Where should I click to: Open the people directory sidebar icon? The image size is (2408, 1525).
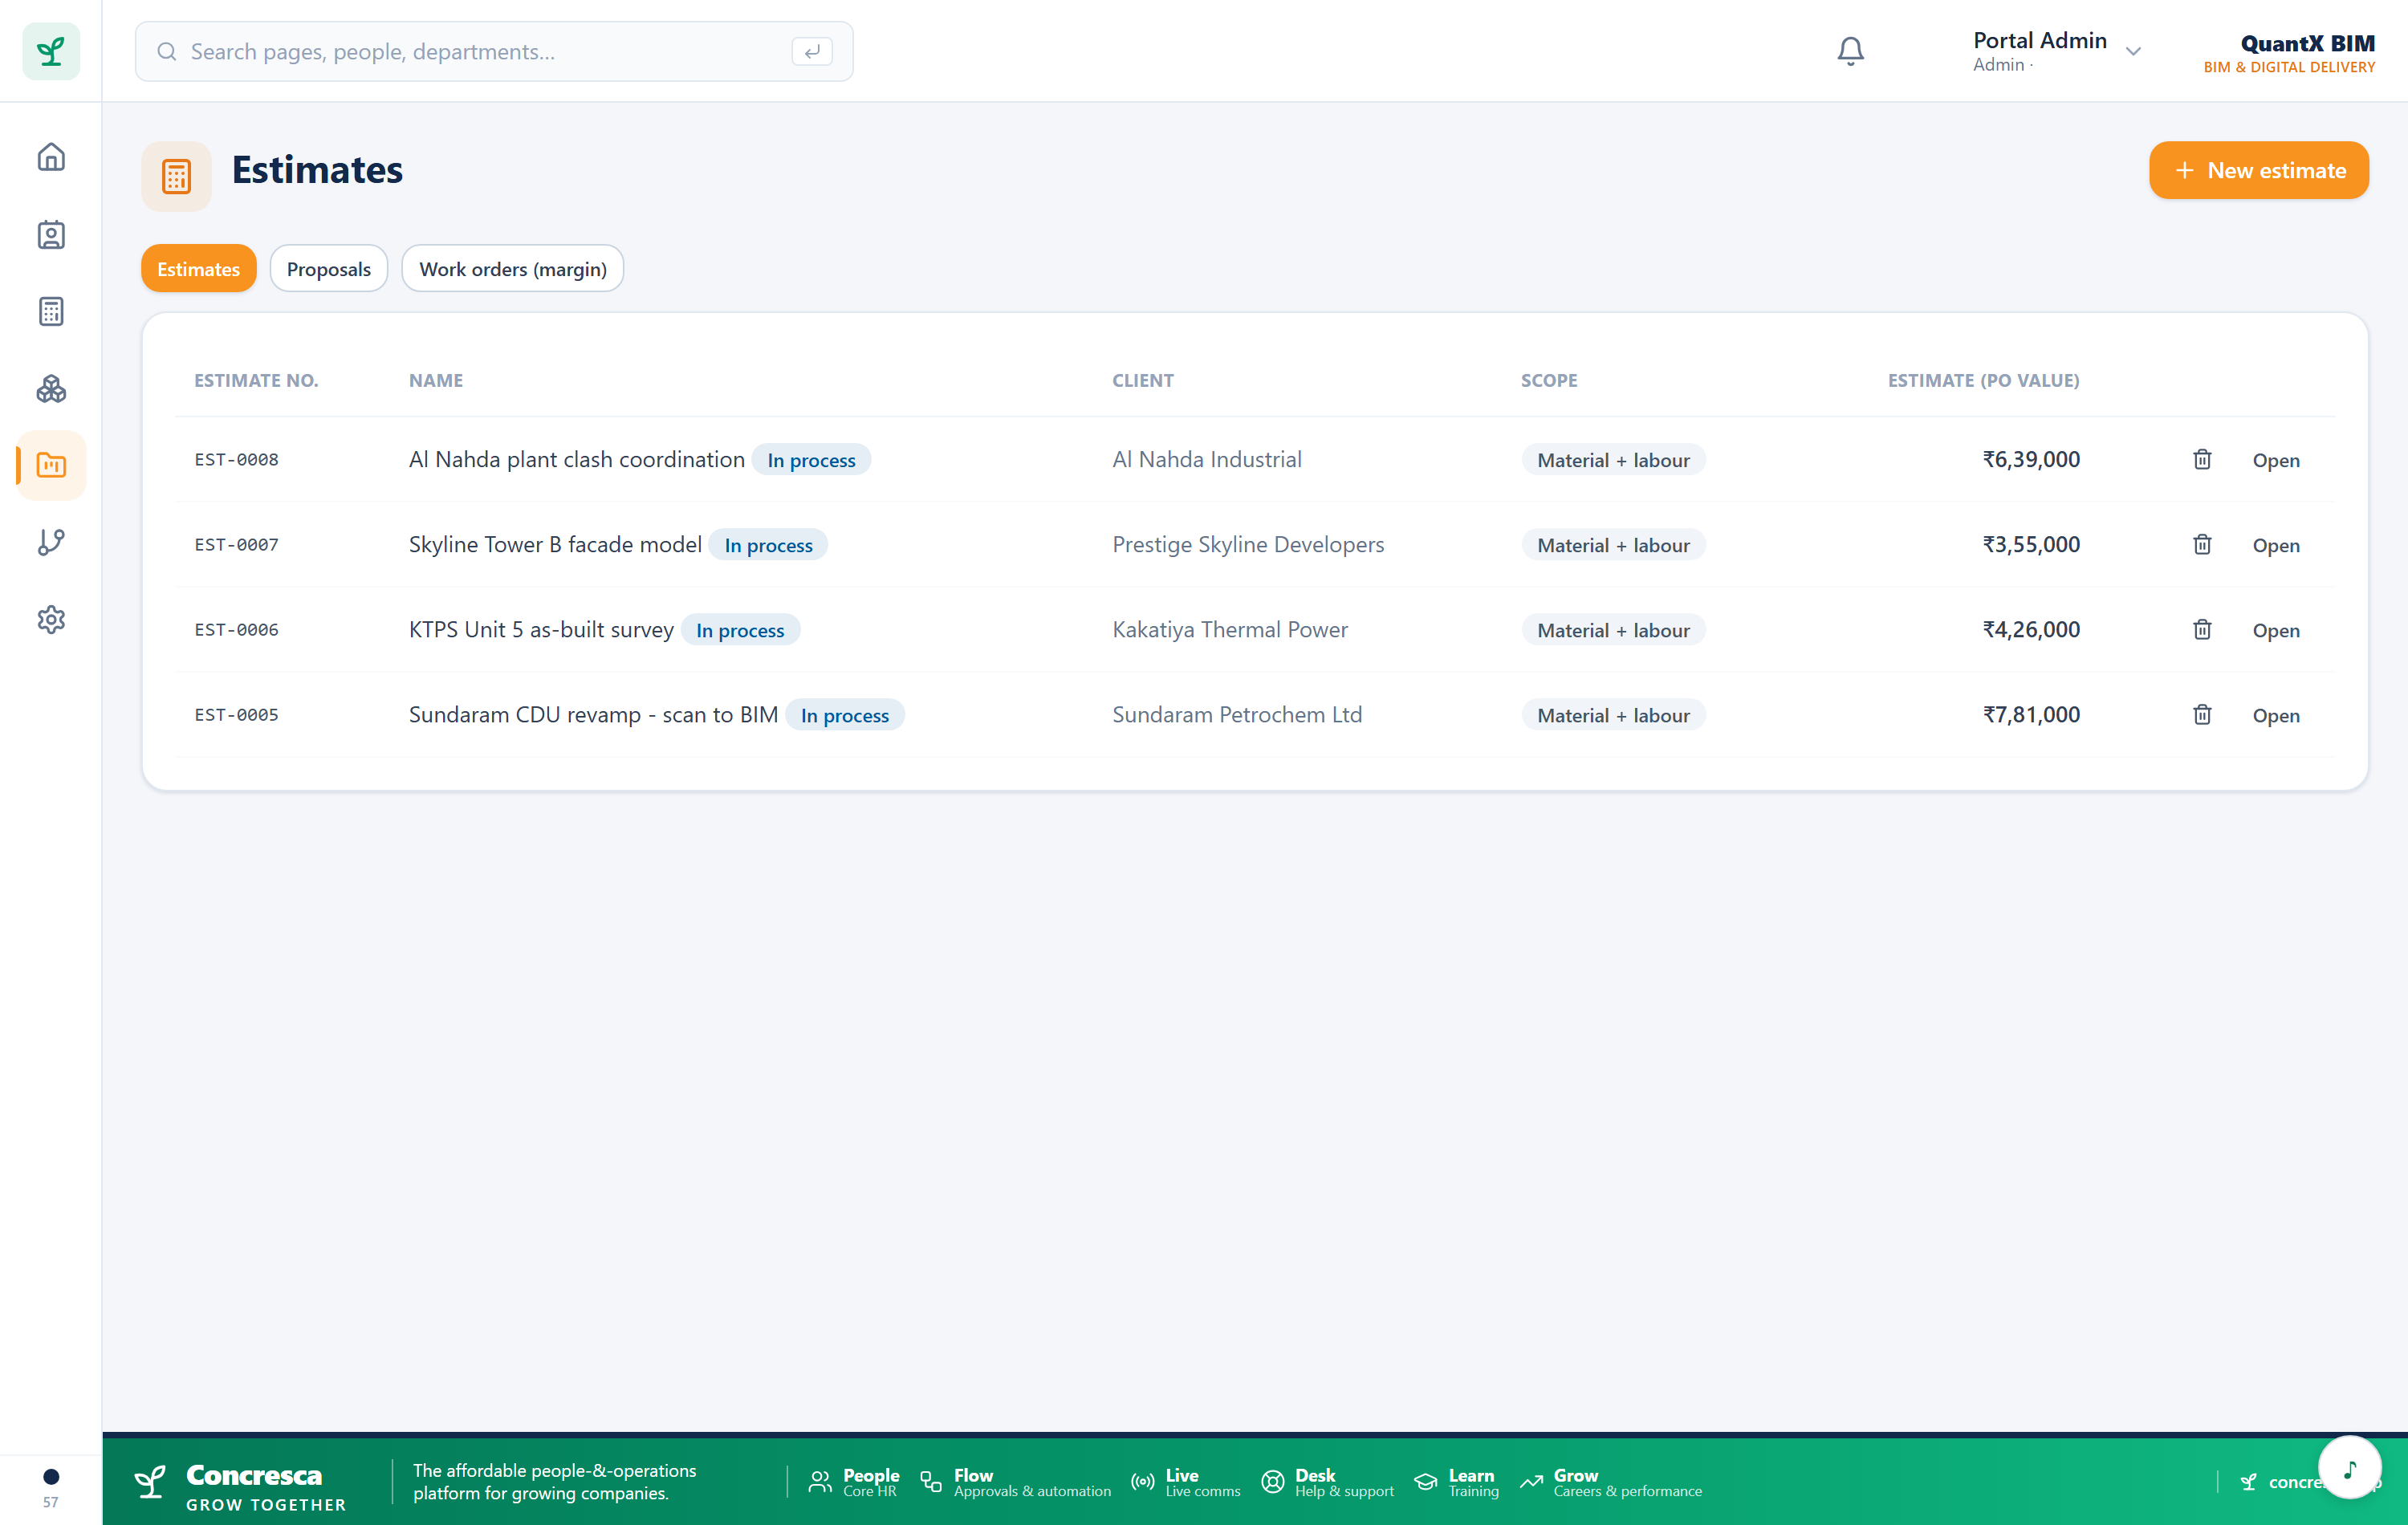(x=51, y=235)
